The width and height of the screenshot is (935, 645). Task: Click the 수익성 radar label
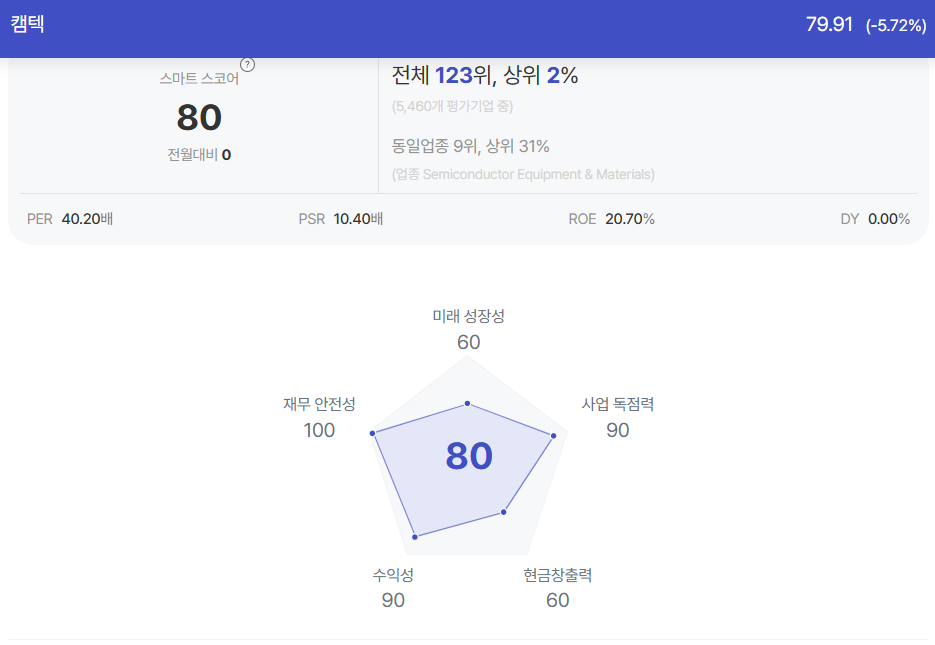click(x=393, y=575)
